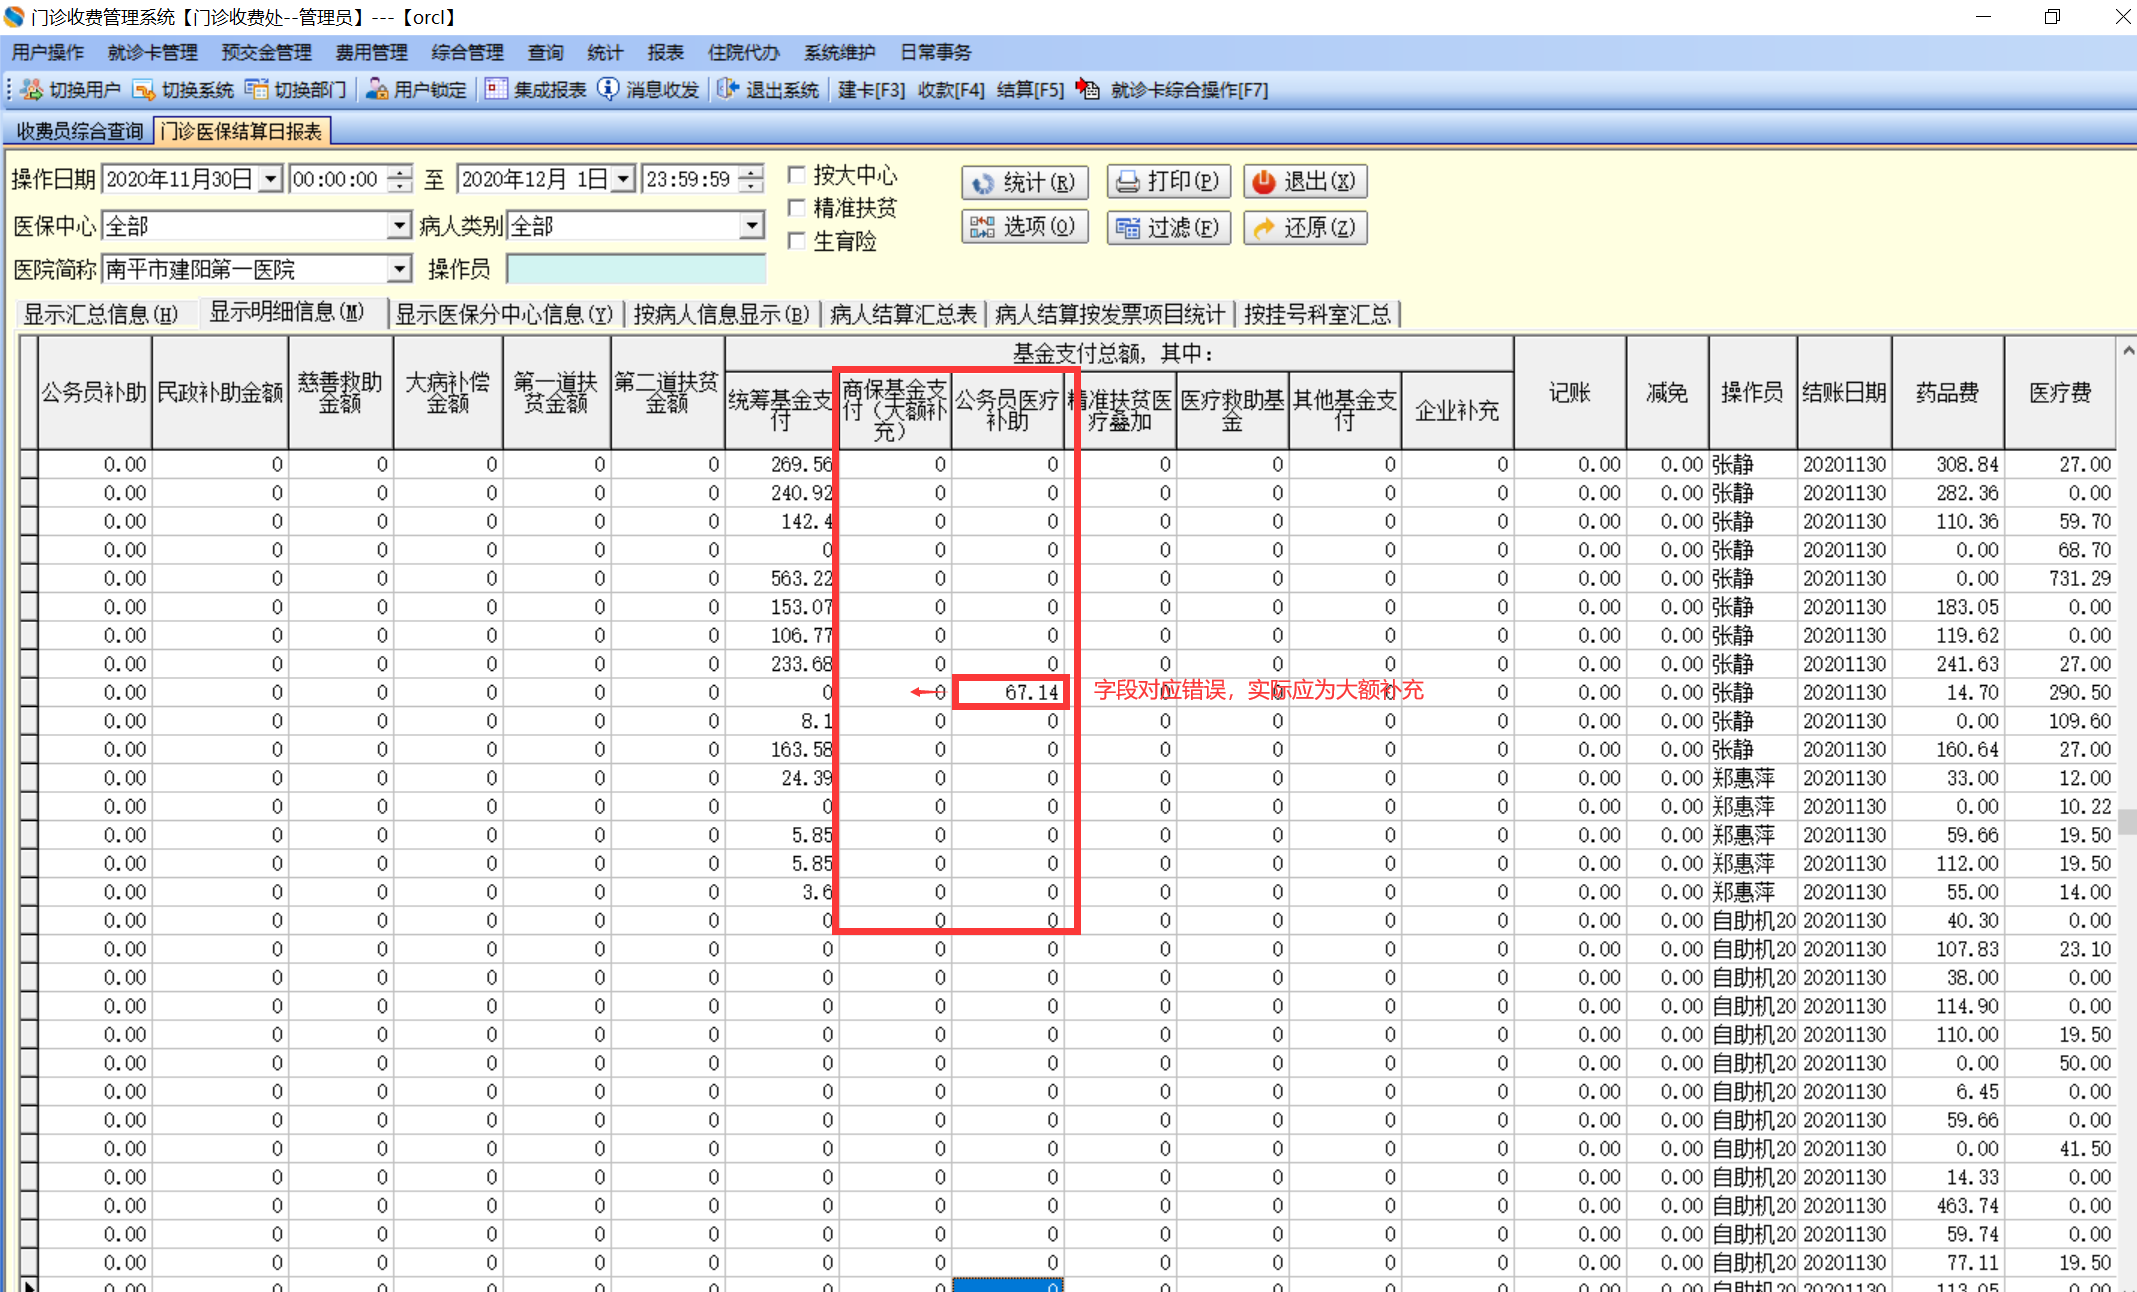Switch to 显示汇总信息(H) tab
Viewport: 2137px width, 1292px height.
[x=101, y=315]
